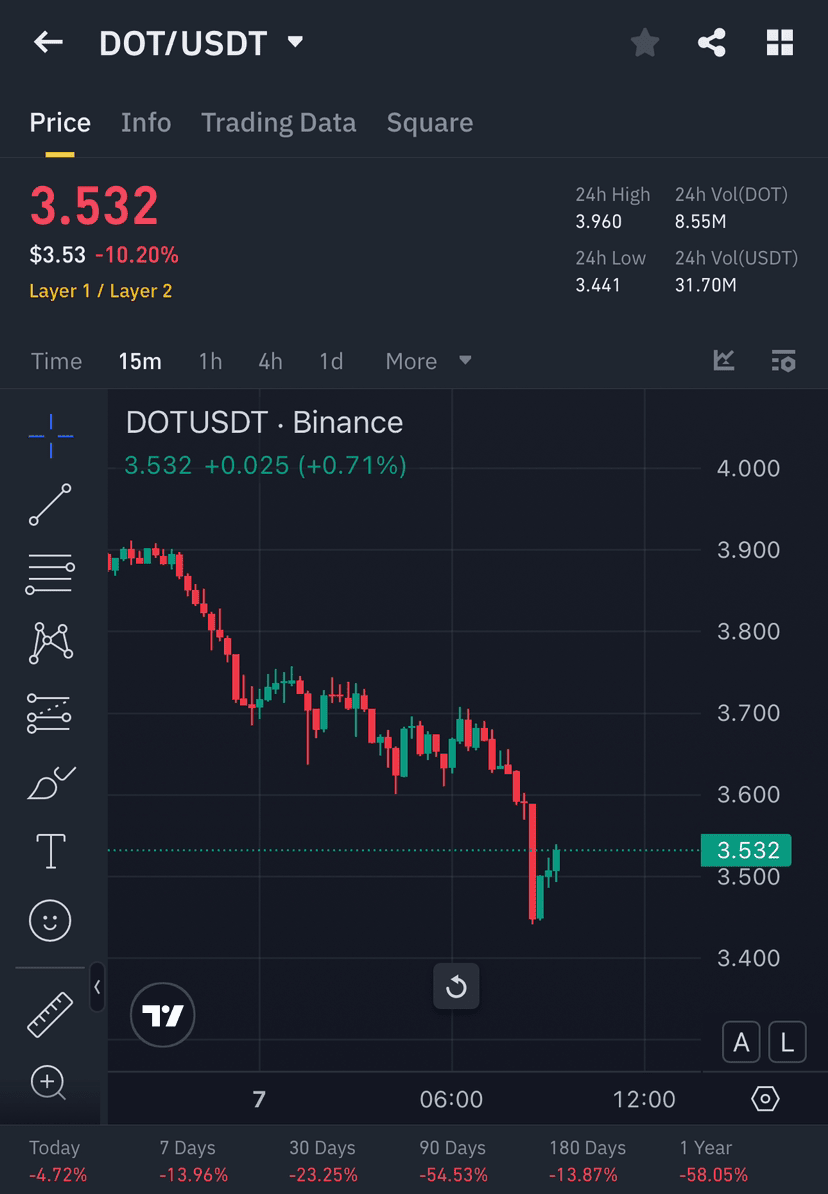Screen dimensions: 828x1194
Task: Click the 1 Year -58.05% change
Action: (713, 1161)
